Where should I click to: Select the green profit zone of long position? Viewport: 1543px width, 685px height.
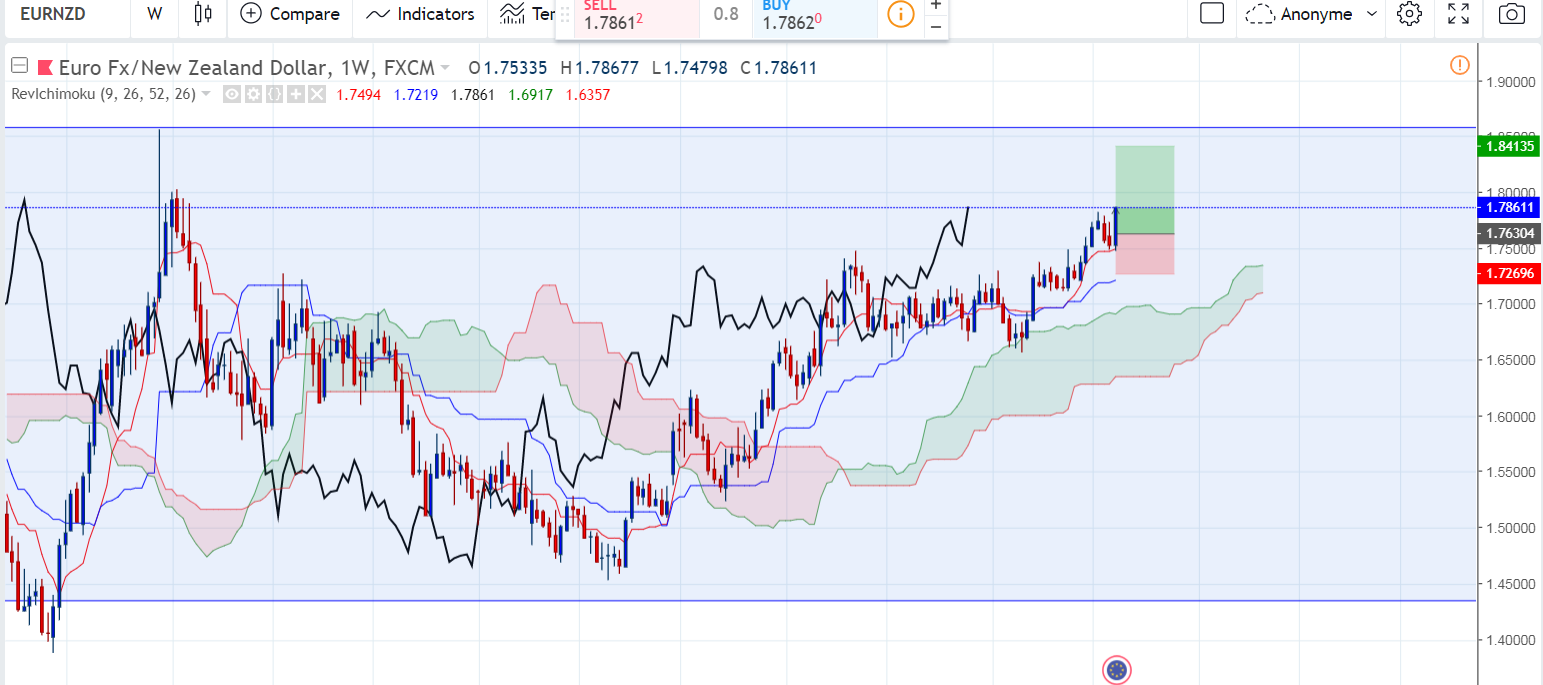1145,190
